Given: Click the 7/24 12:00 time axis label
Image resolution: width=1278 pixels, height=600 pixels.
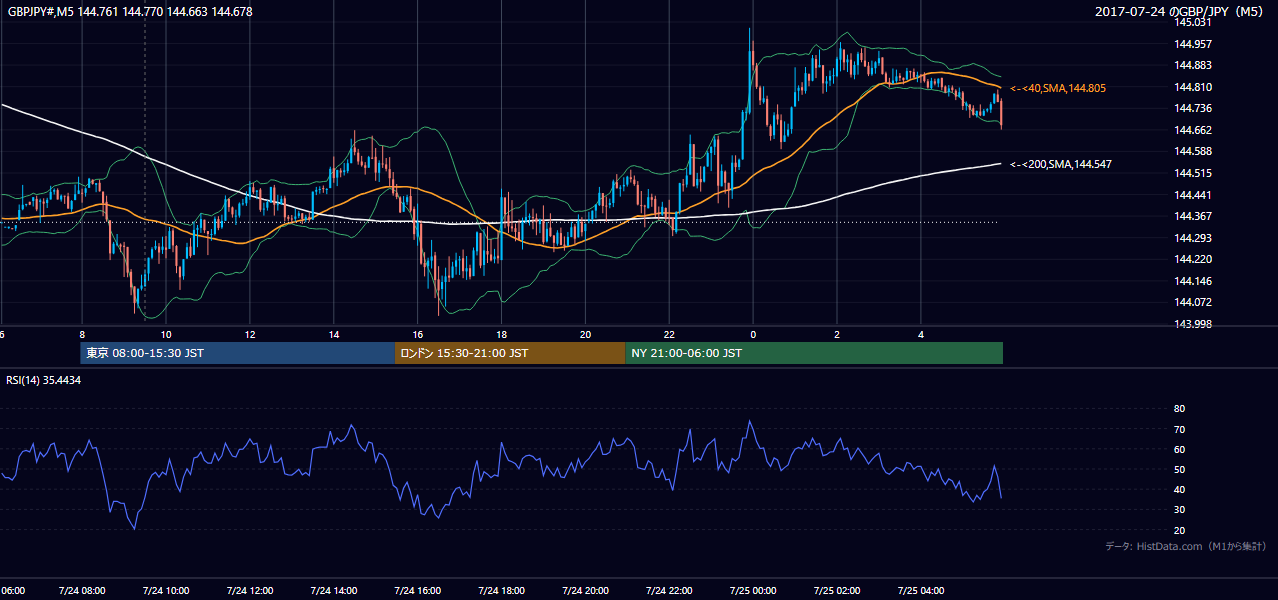Looking at the screenshot, I should tap(250, 590).
